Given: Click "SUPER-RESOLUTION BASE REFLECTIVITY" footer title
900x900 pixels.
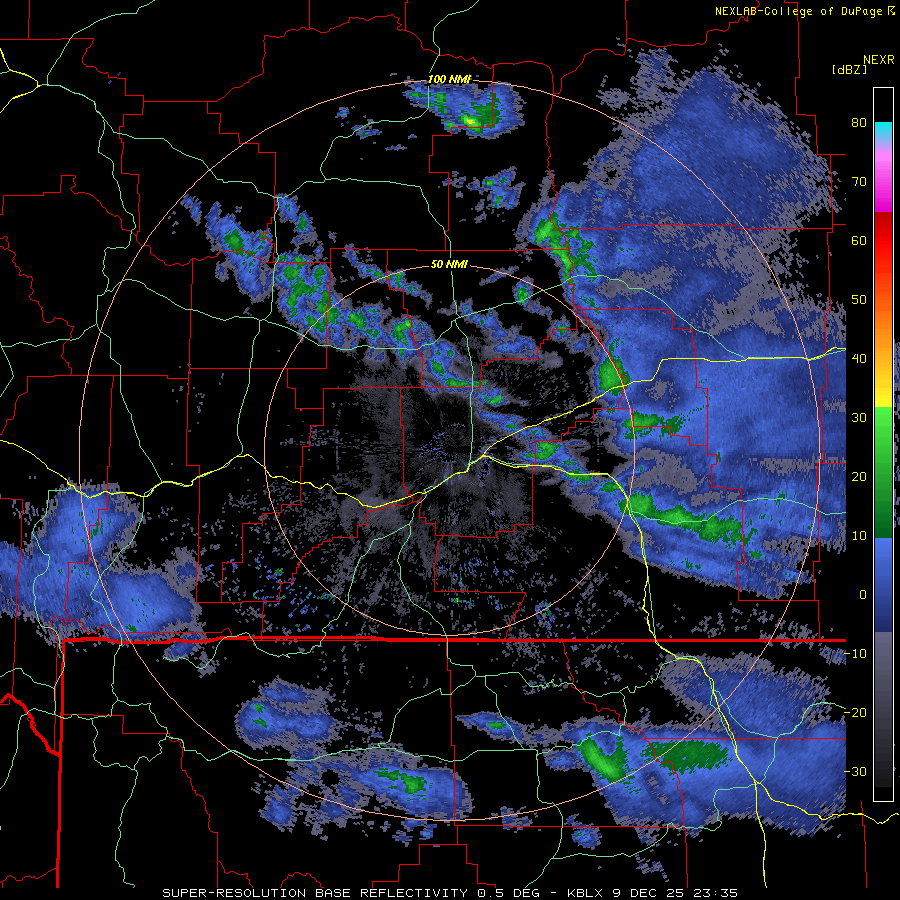Looking at the screenshot, I should 315,893.
